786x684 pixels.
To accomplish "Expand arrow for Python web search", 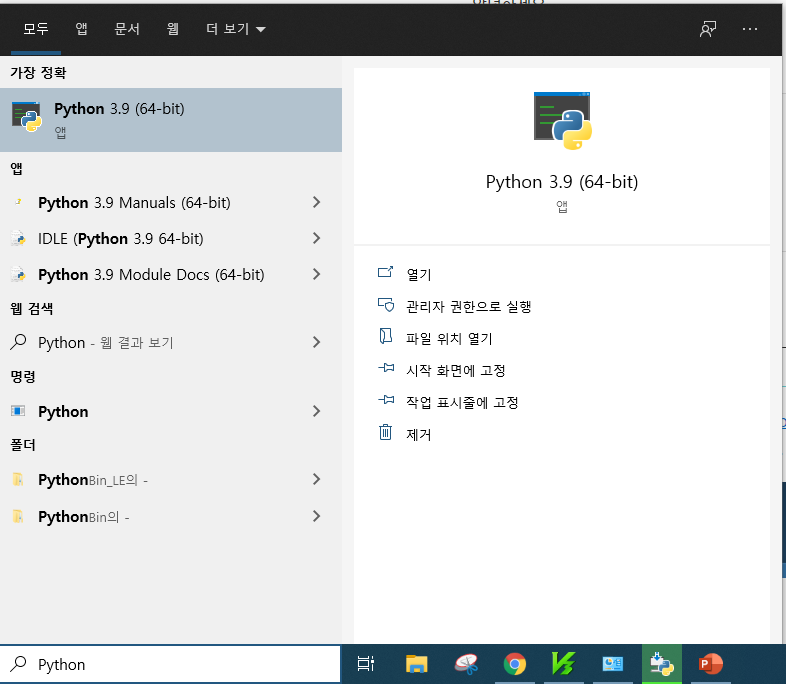I will pos(316,343).
